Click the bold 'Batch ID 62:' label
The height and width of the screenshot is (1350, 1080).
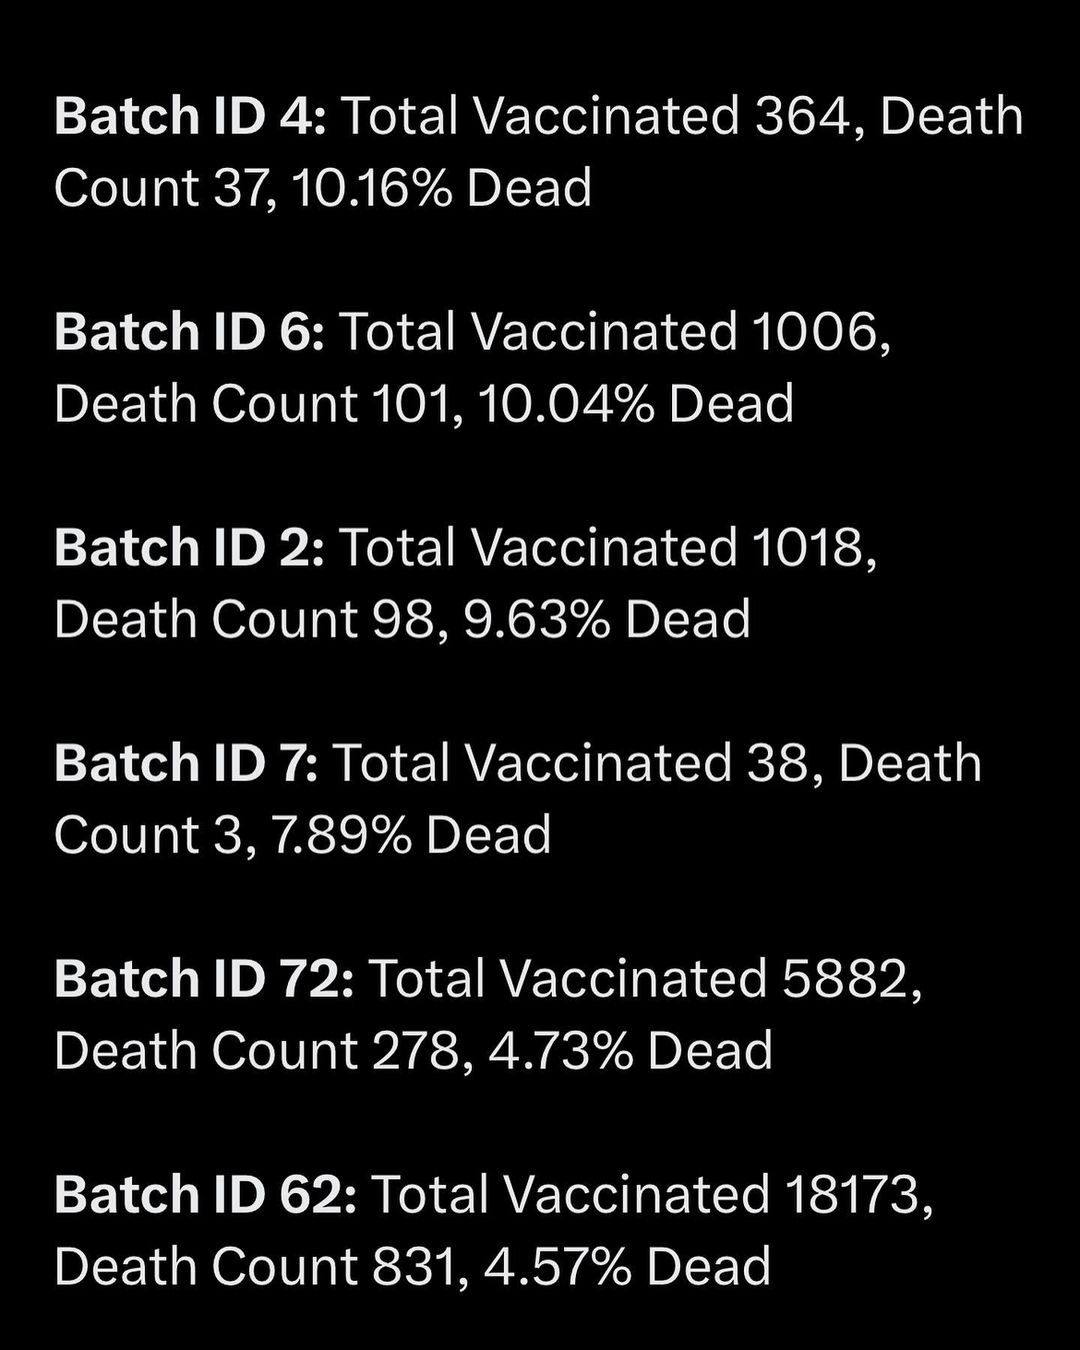click(205, 1195)
